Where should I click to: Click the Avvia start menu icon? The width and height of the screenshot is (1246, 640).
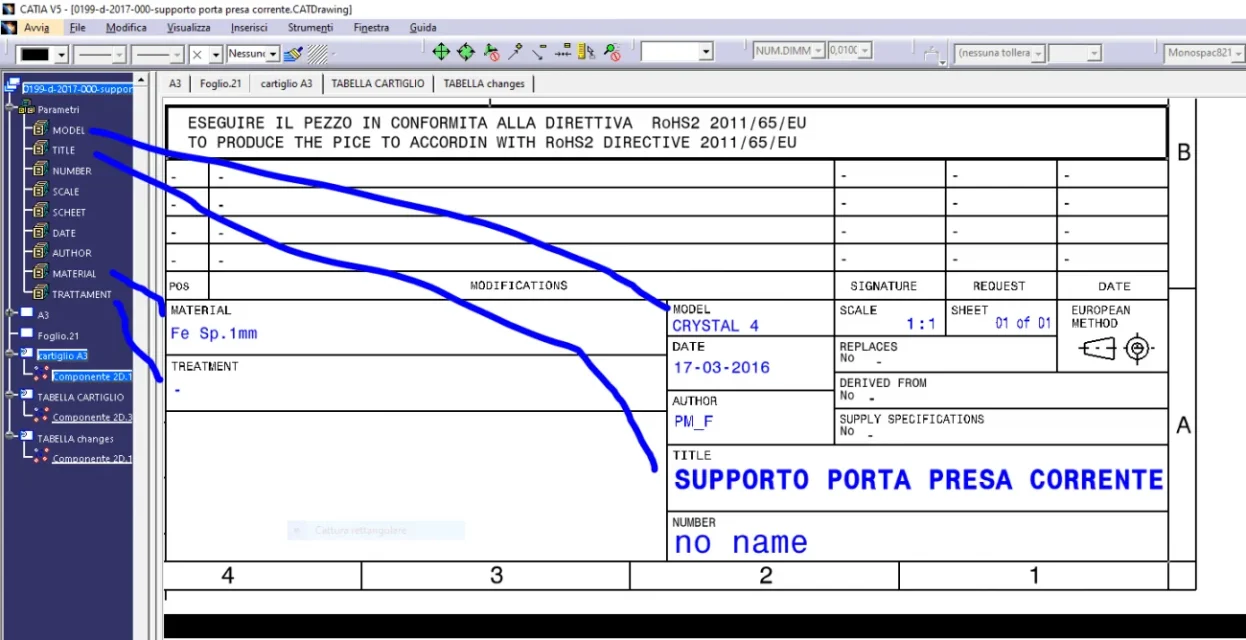(x=10, y=28)
